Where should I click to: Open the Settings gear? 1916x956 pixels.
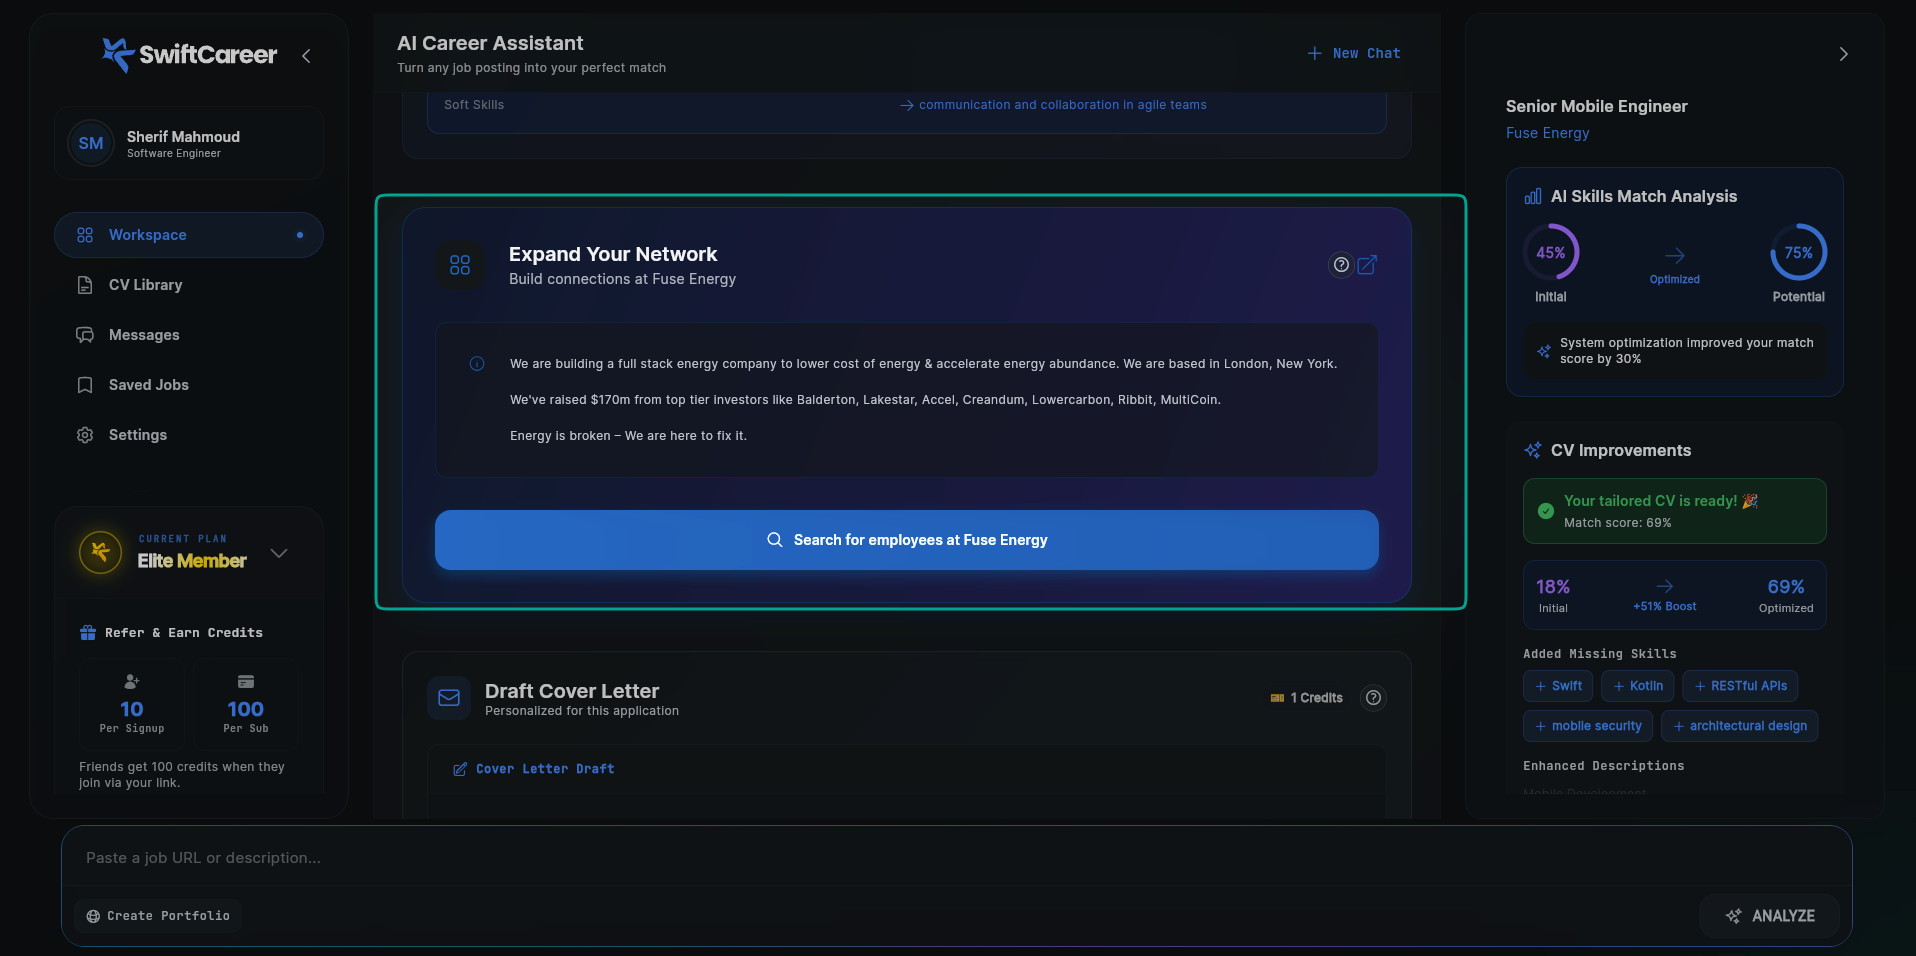(137, 434)
